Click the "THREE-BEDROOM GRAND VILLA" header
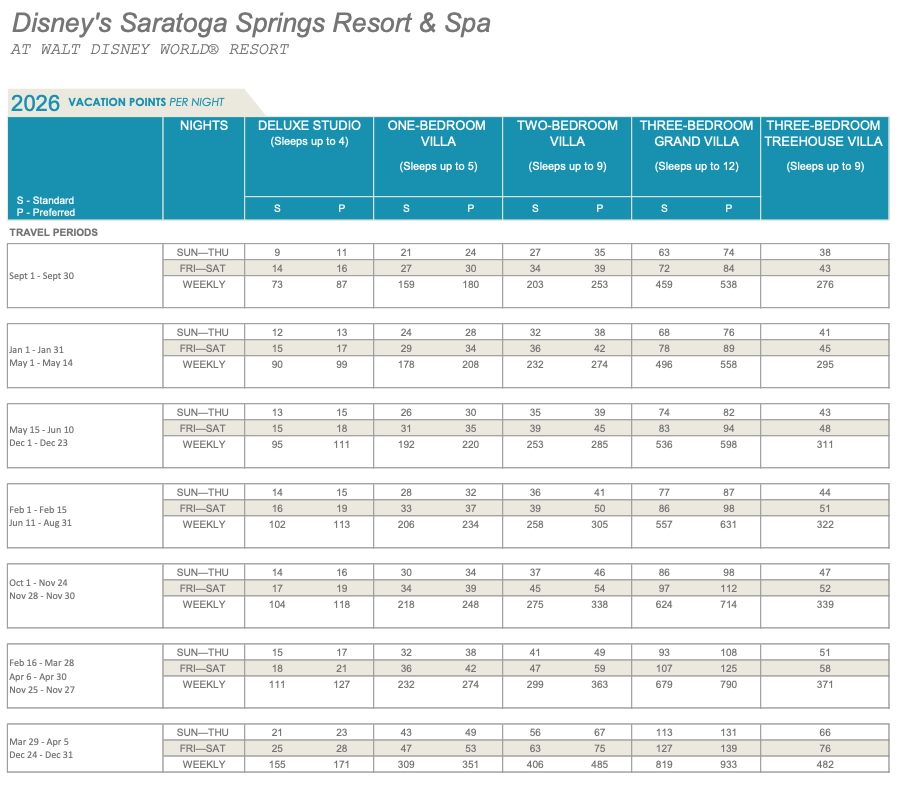The height and width of the screenshot is (787, 903). [696, 133]
